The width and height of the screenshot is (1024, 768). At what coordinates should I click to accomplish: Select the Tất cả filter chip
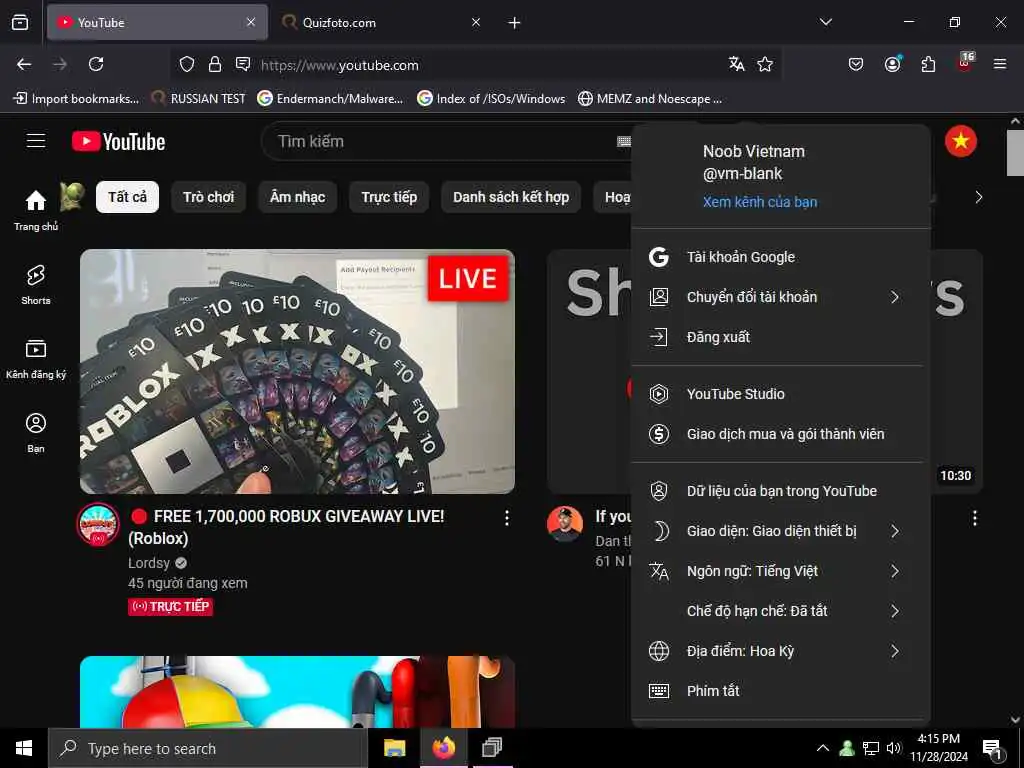pos(127,197)
